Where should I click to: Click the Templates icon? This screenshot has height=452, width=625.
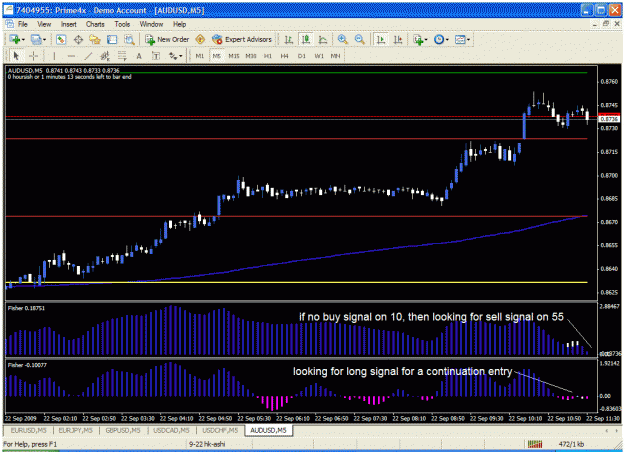point(460,39)
